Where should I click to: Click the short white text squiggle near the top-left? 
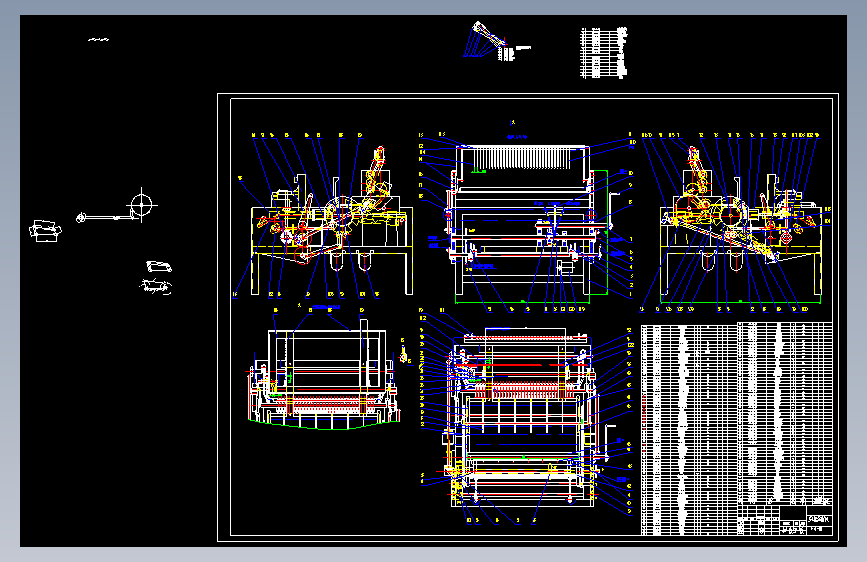98,39
